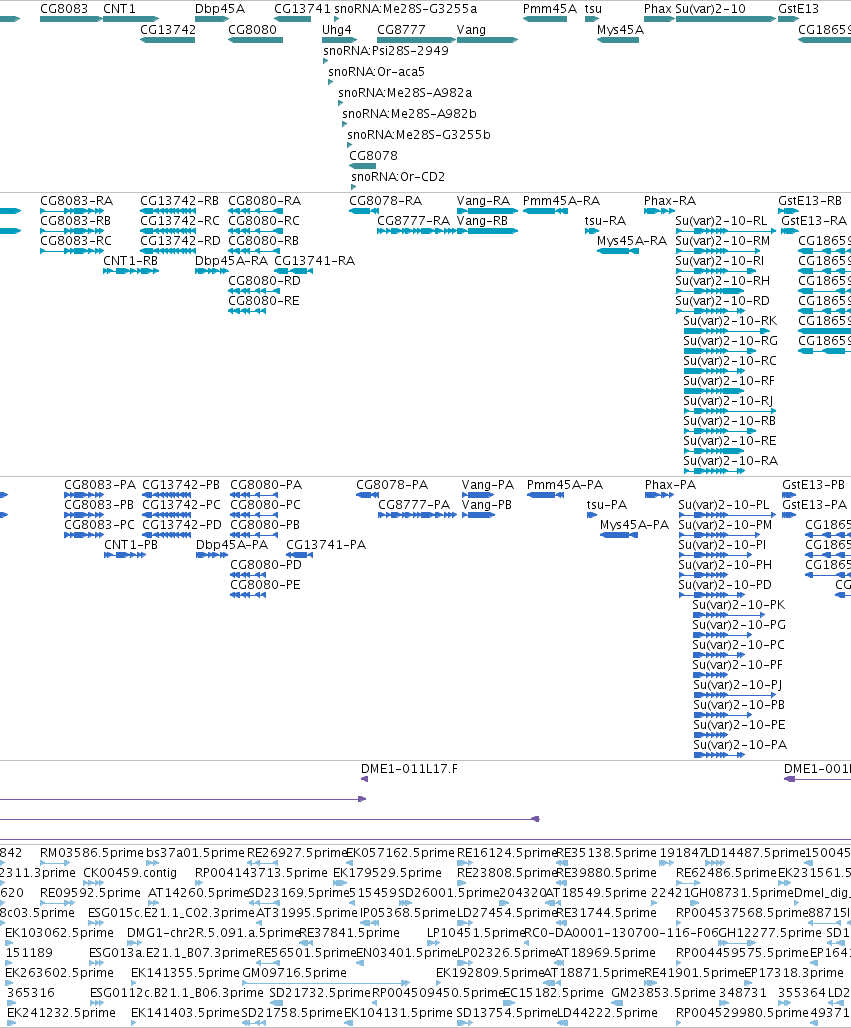This screenshot has height=1028, width=851.
Task: Click the tsu-PA protein feature
Action: click(592, 515)
